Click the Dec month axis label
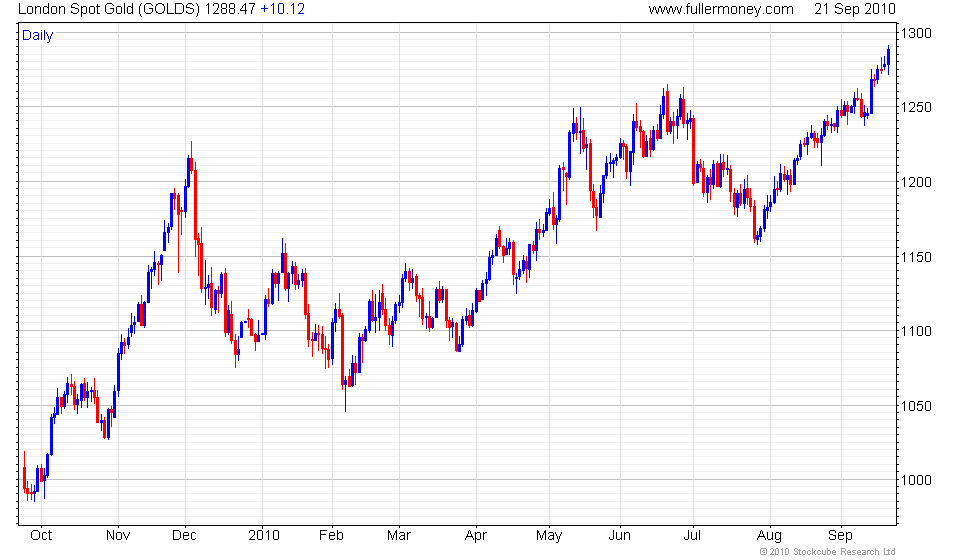980x560 pixels. coord(184,535)
